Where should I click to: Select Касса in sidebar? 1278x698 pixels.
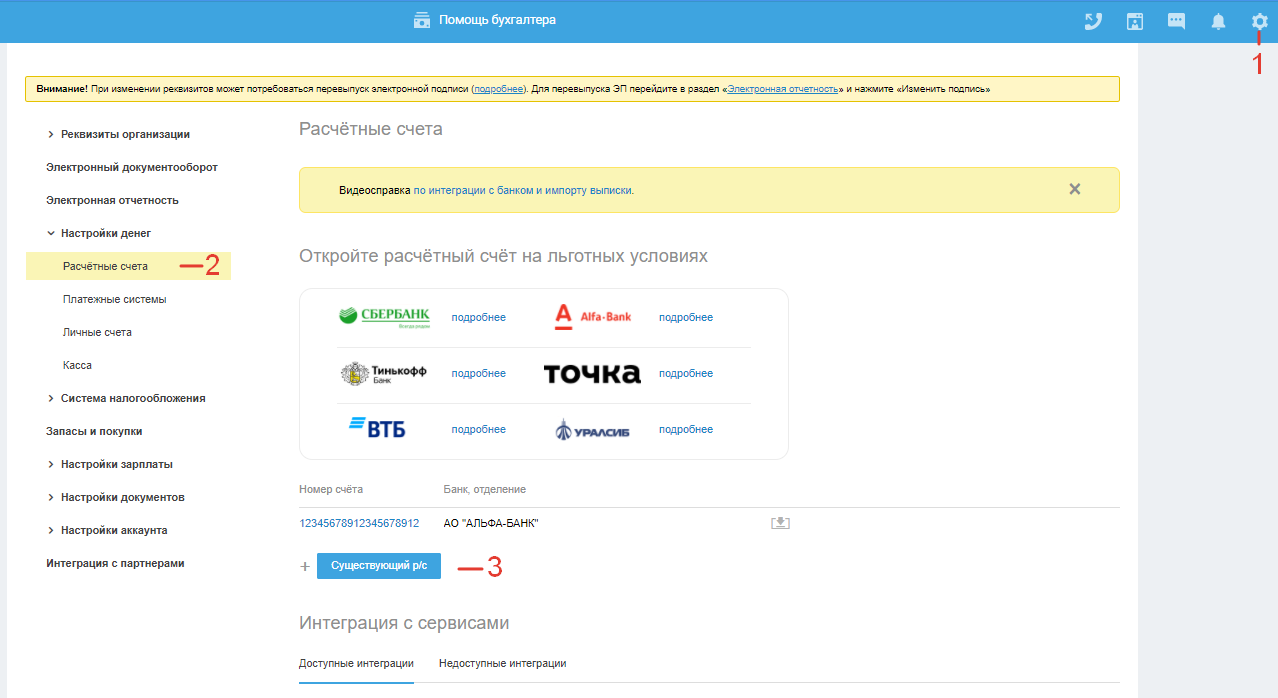click(x=77, y=365)
